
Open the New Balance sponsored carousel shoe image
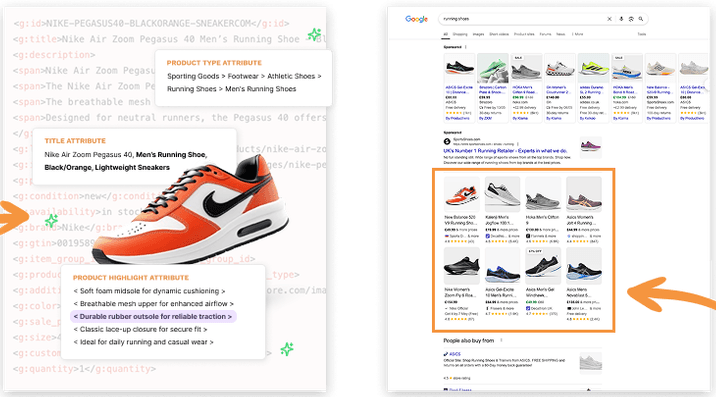tap(660, 68)
